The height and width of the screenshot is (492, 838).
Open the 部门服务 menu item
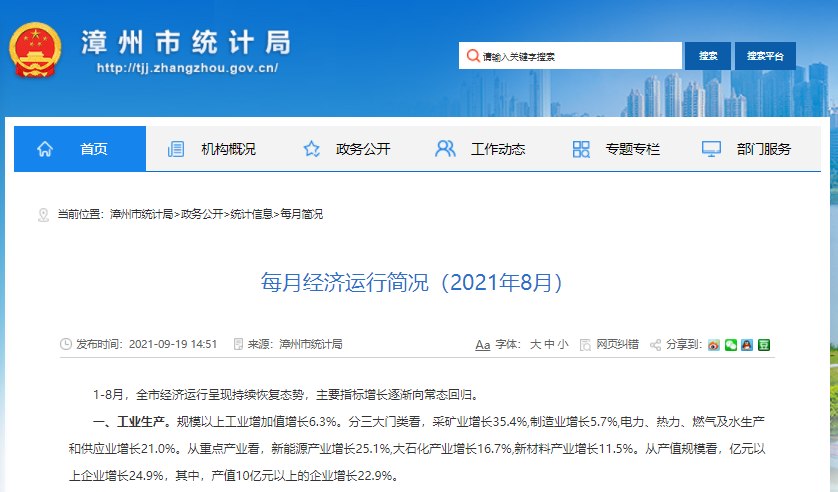[763, 149]
